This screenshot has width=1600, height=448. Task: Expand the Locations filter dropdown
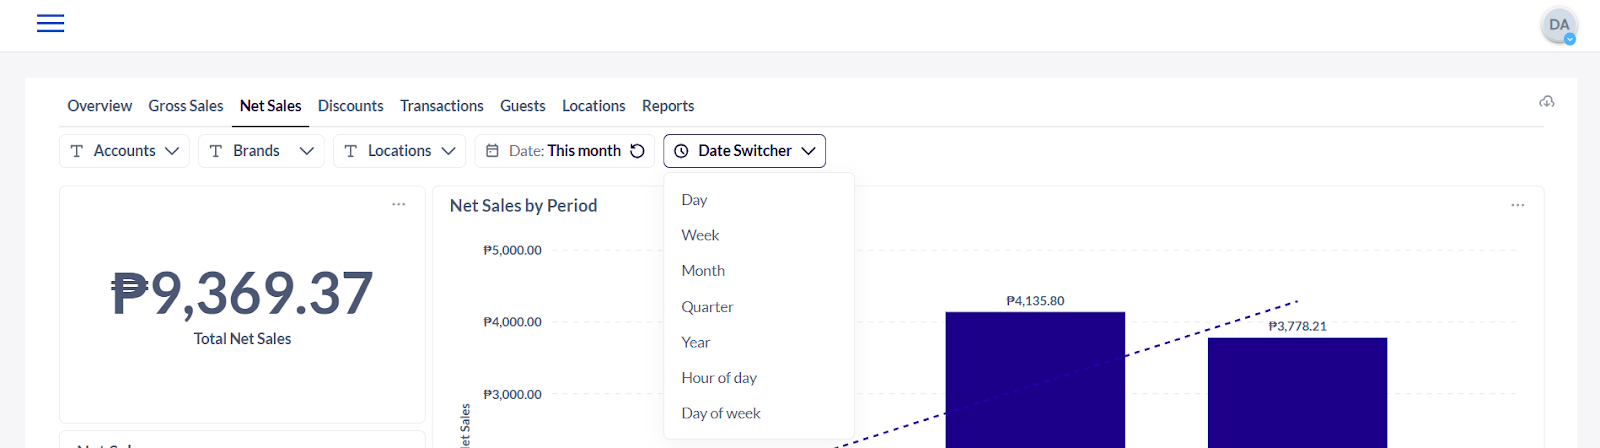(x=399, y=151)
